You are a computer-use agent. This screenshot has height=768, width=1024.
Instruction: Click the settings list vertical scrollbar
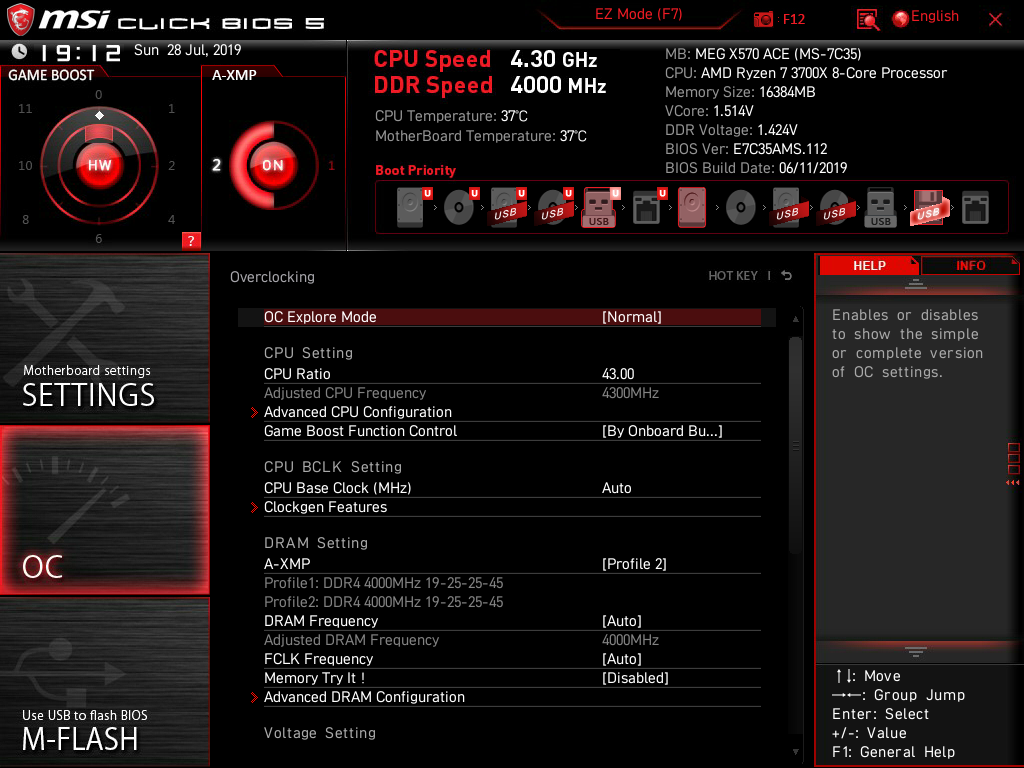coord(795,445)
